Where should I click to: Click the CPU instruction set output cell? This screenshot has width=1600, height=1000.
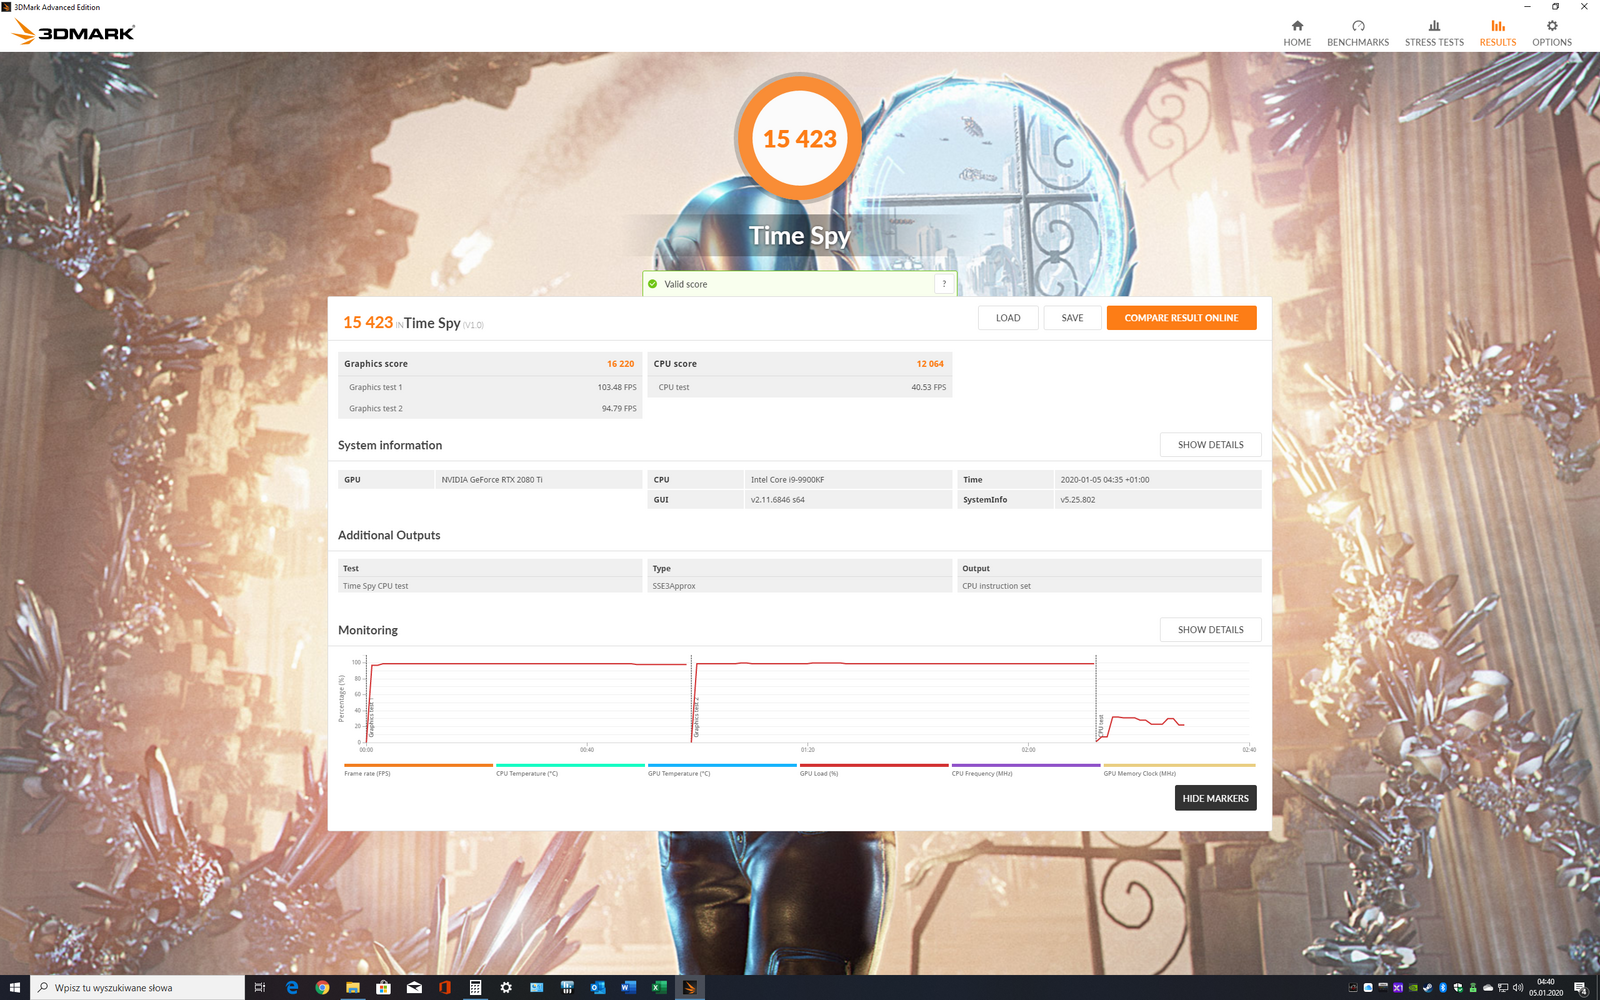point(1109,586)
